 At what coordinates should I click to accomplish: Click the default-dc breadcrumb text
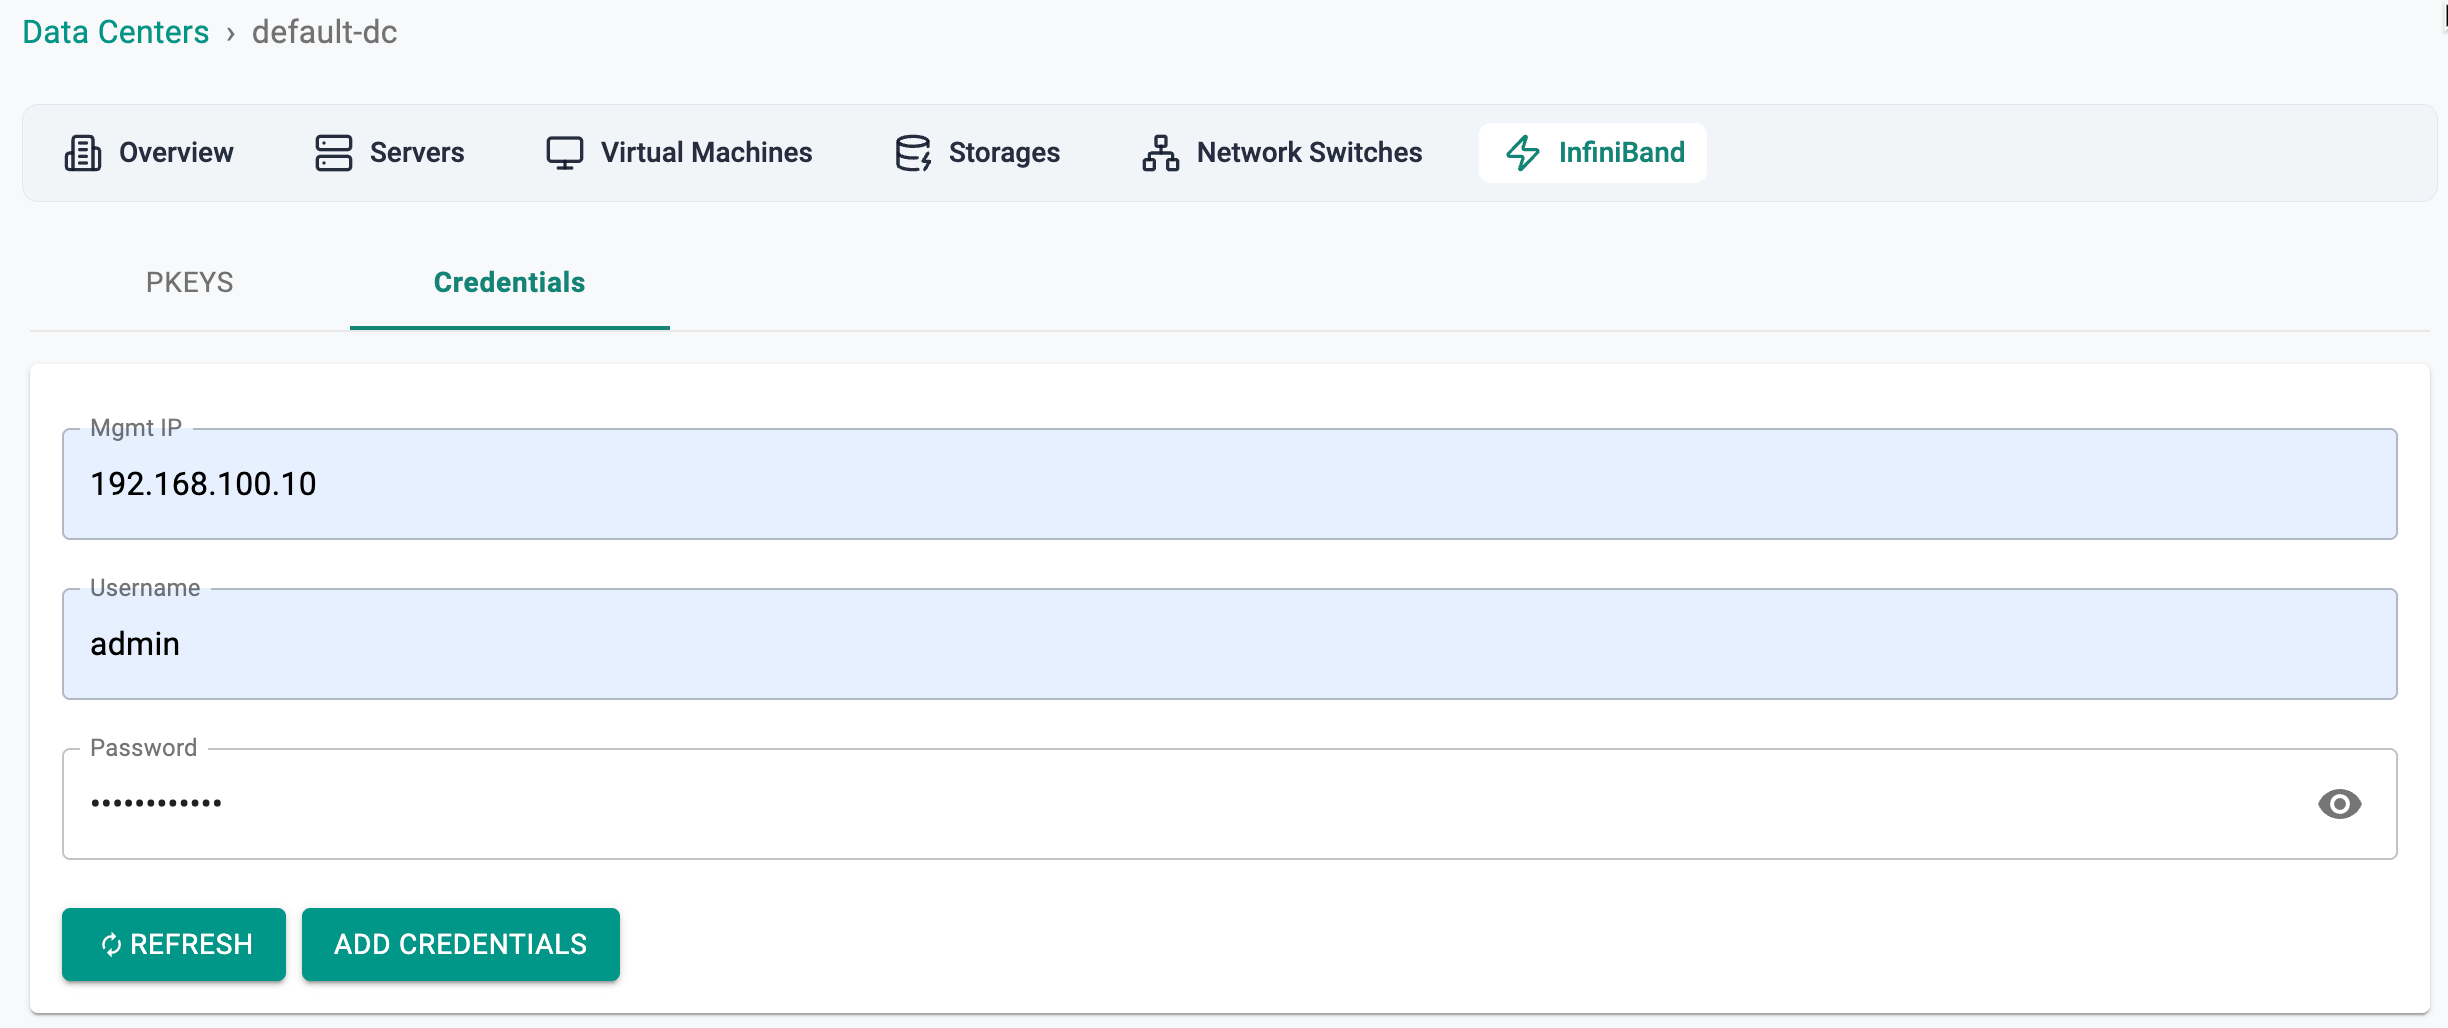point(324,32)
